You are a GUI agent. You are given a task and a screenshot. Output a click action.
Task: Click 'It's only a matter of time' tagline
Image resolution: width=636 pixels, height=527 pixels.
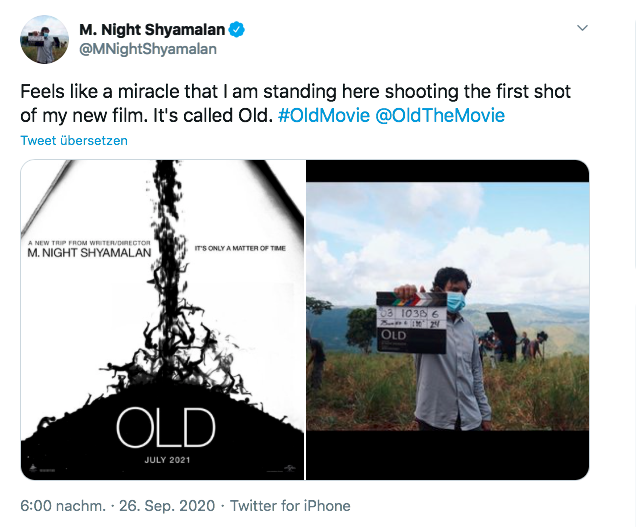coord(240,248)
